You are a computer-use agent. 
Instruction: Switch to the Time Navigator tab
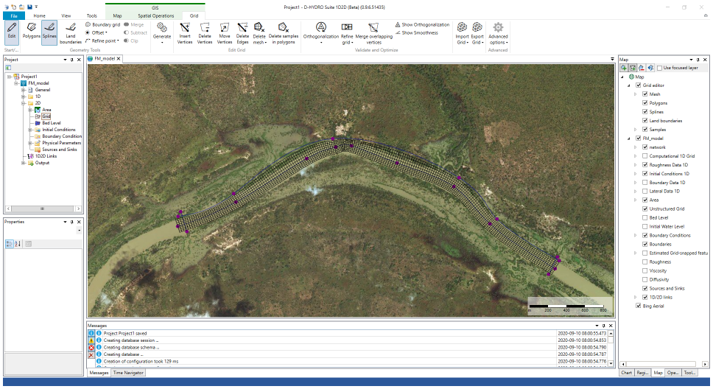[x=128, y=373]
